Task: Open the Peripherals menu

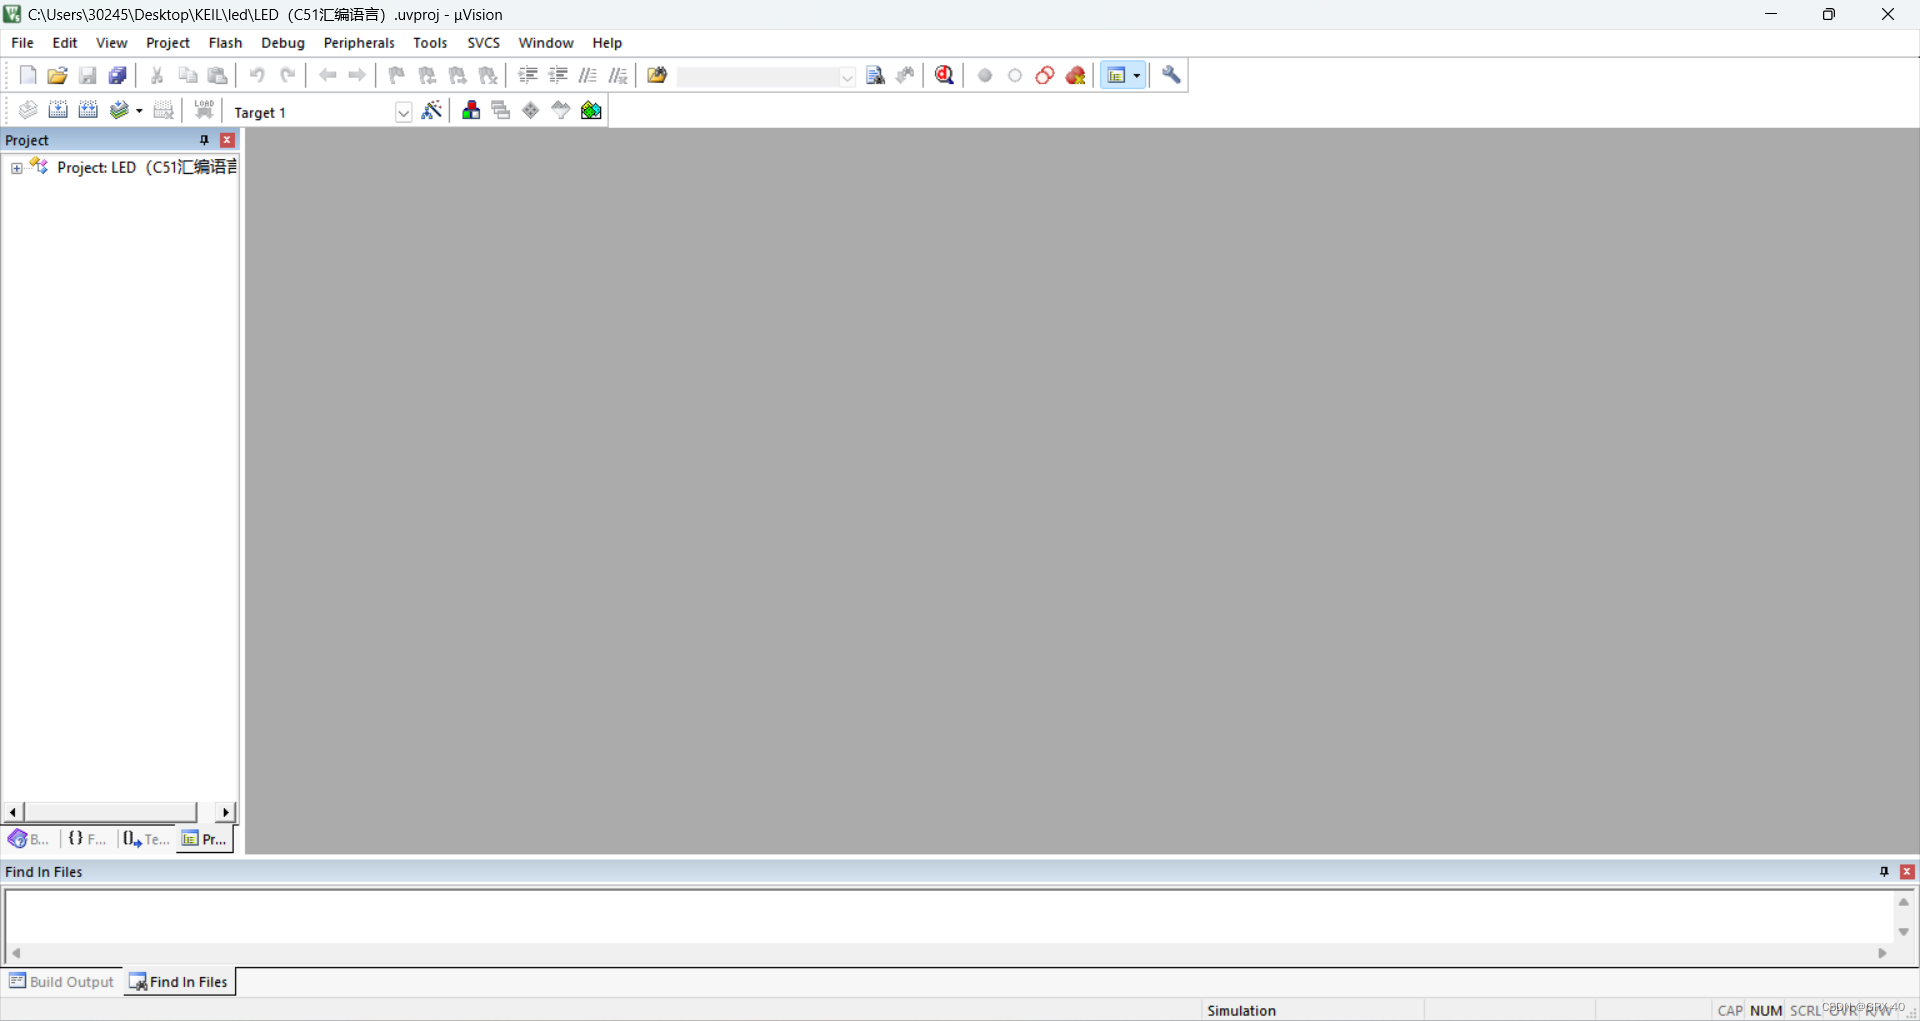Action: (359, 43)
